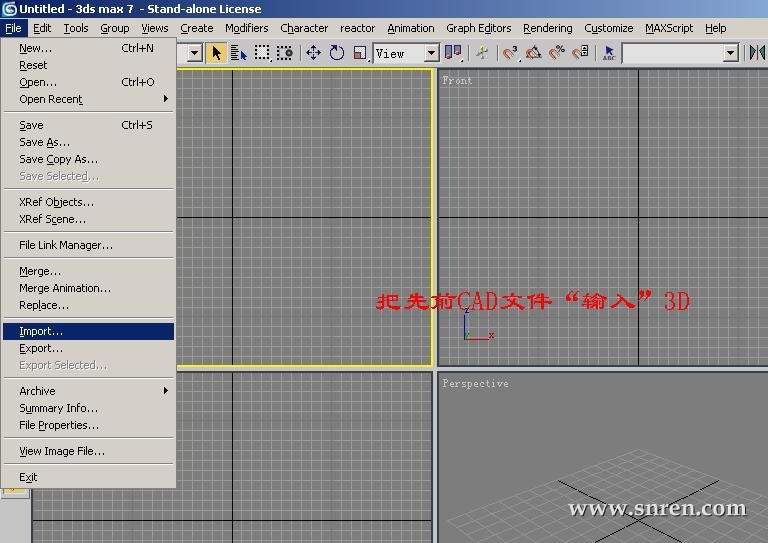Open the named selection set dropdown field
This screenshot has width=768, height=543.
(x=679, y=53)
